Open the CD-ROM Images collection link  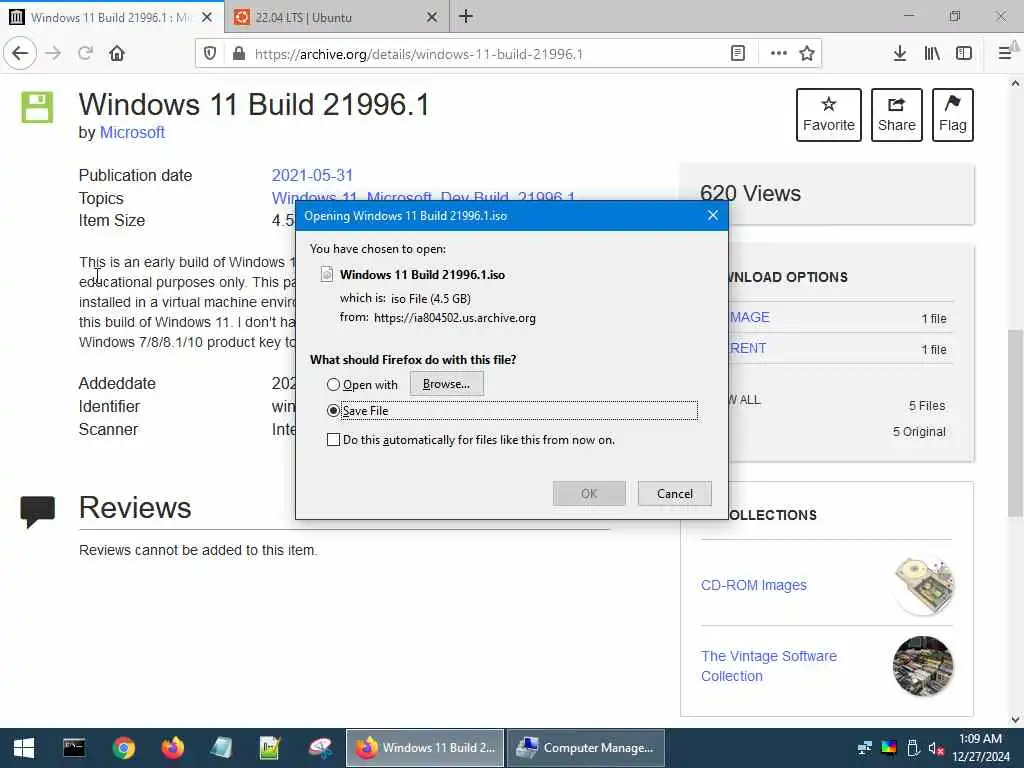pos(754,585)
